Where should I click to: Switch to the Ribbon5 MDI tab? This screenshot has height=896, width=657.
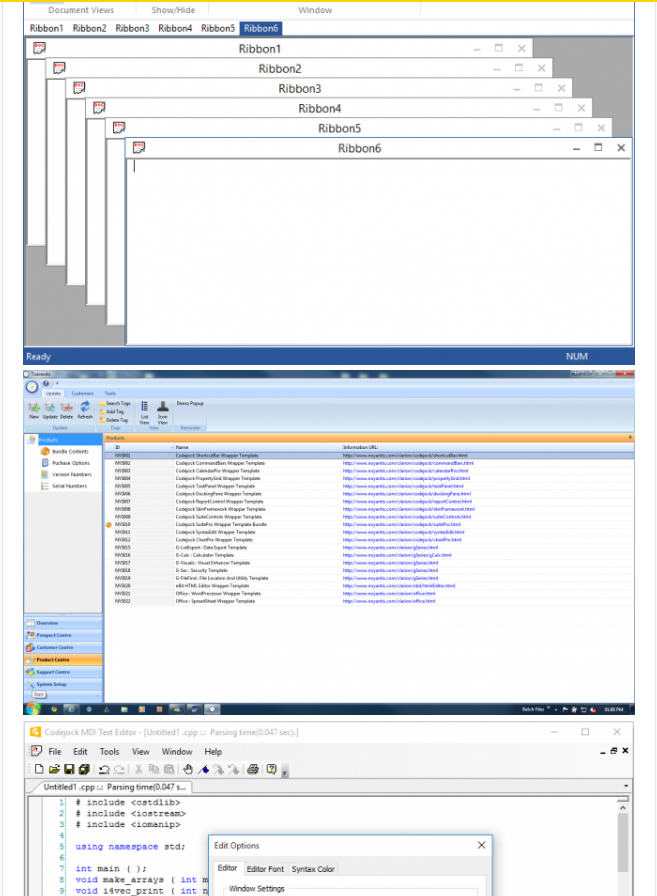218,28
